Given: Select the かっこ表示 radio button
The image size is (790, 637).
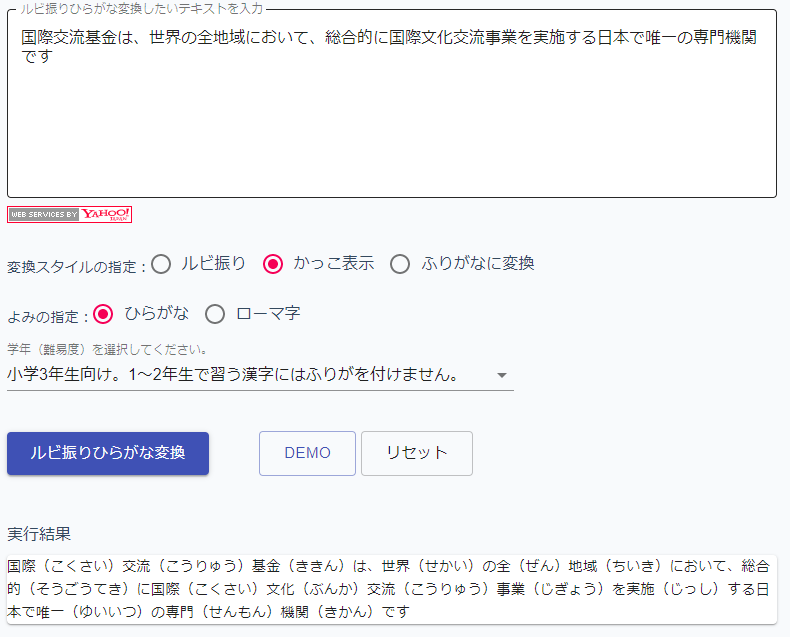Looking at the screenshot, I should click(273, 264).
